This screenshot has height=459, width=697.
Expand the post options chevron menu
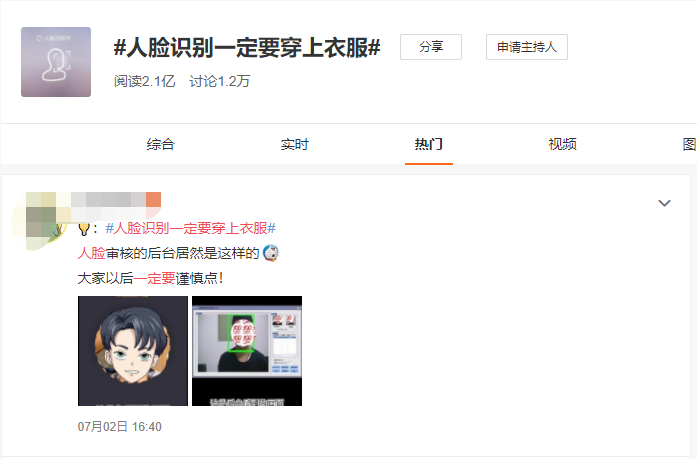[x=664, y=203]
